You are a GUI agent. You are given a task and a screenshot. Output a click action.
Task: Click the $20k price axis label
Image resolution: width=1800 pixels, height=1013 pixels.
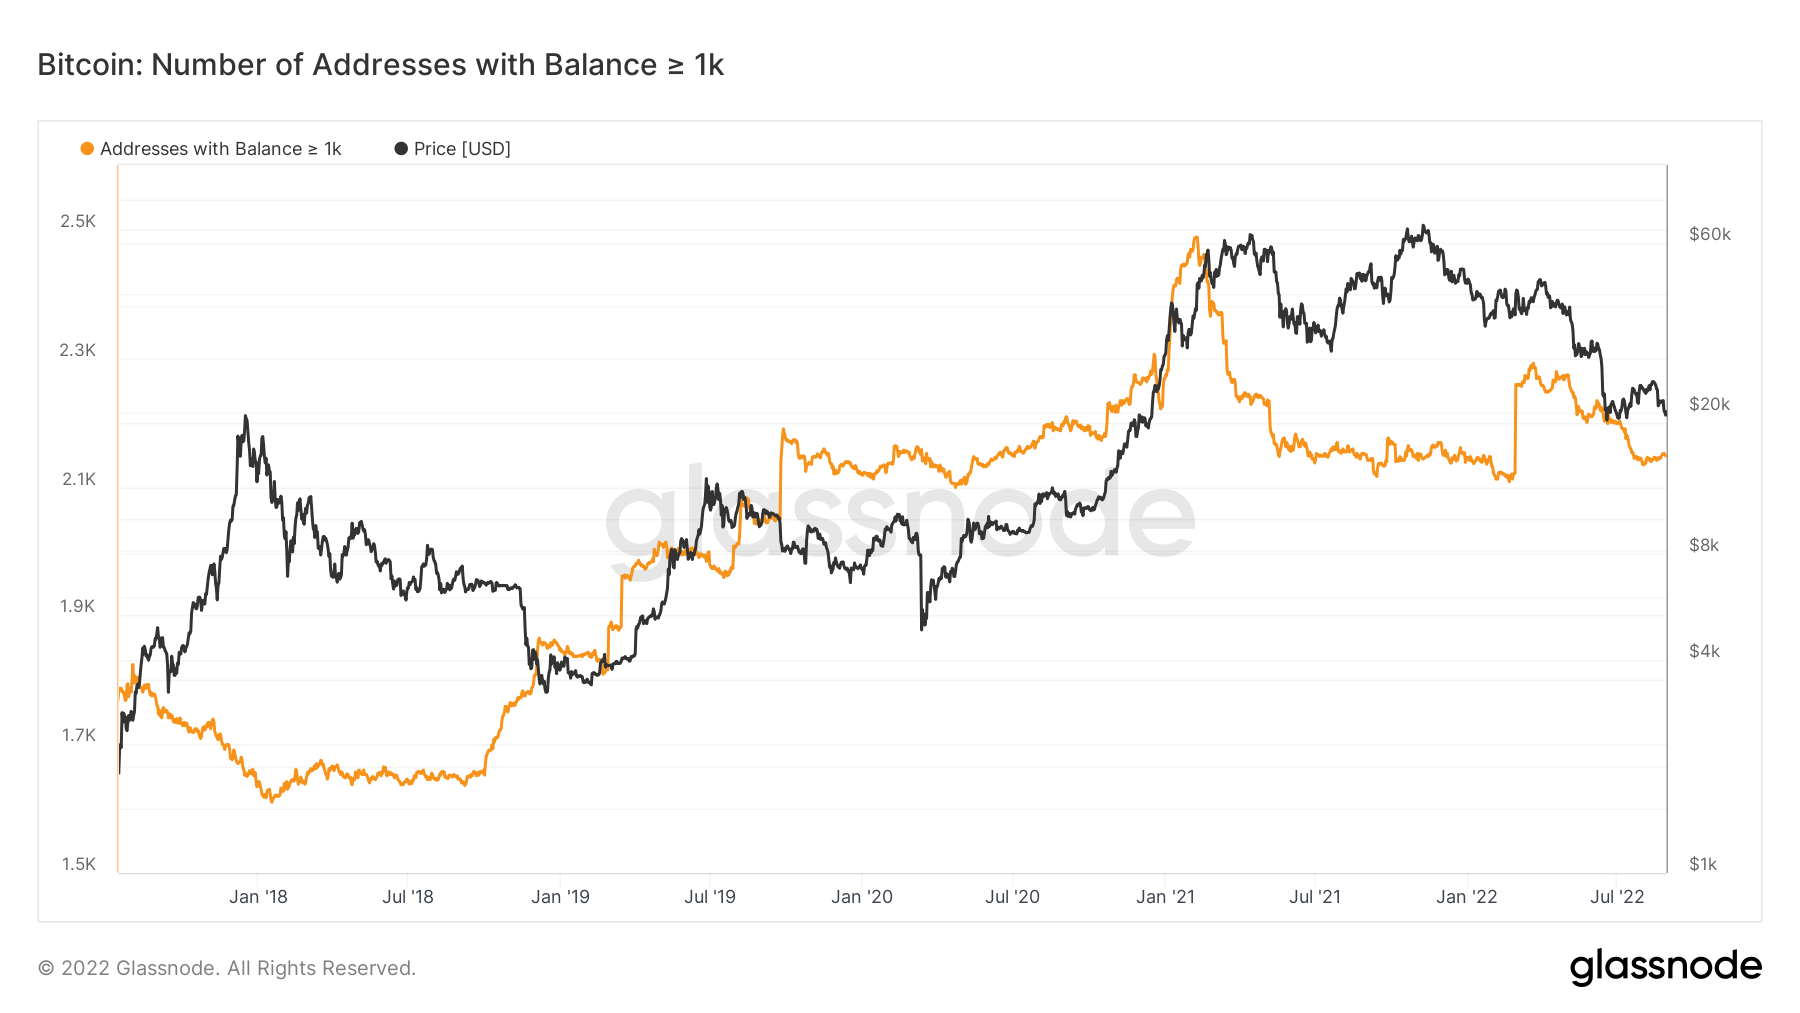pos(1709,404)
